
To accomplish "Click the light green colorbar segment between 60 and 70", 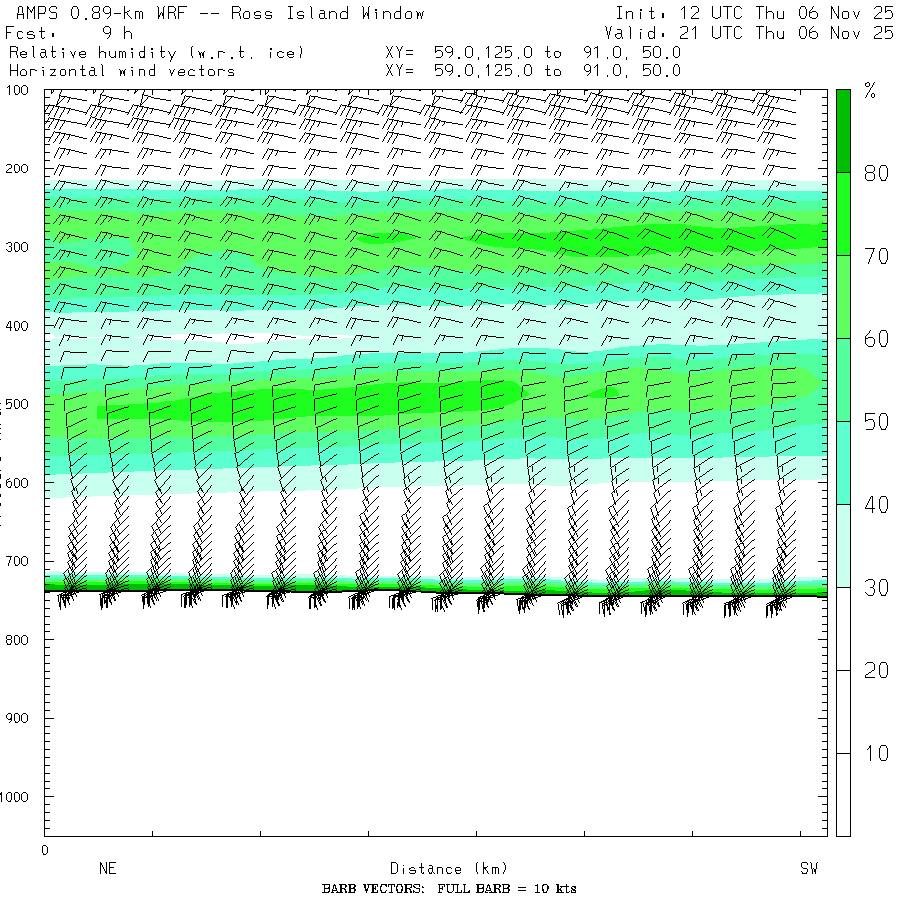I will (x=843, y=297).
